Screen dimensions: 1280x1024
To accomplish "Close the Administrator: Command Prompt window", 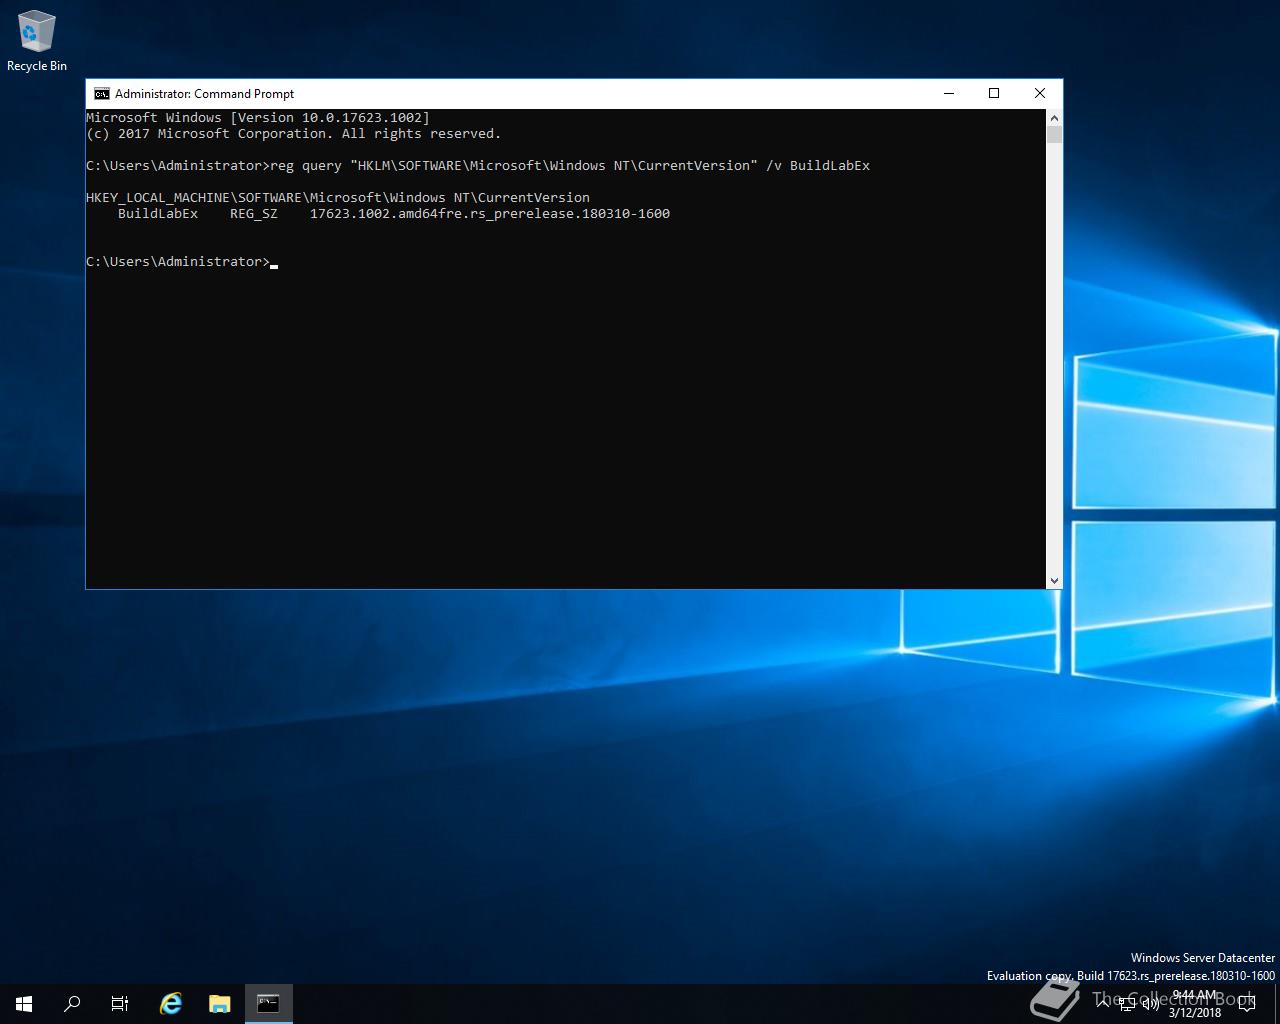I will click(x=1040, y=93).
